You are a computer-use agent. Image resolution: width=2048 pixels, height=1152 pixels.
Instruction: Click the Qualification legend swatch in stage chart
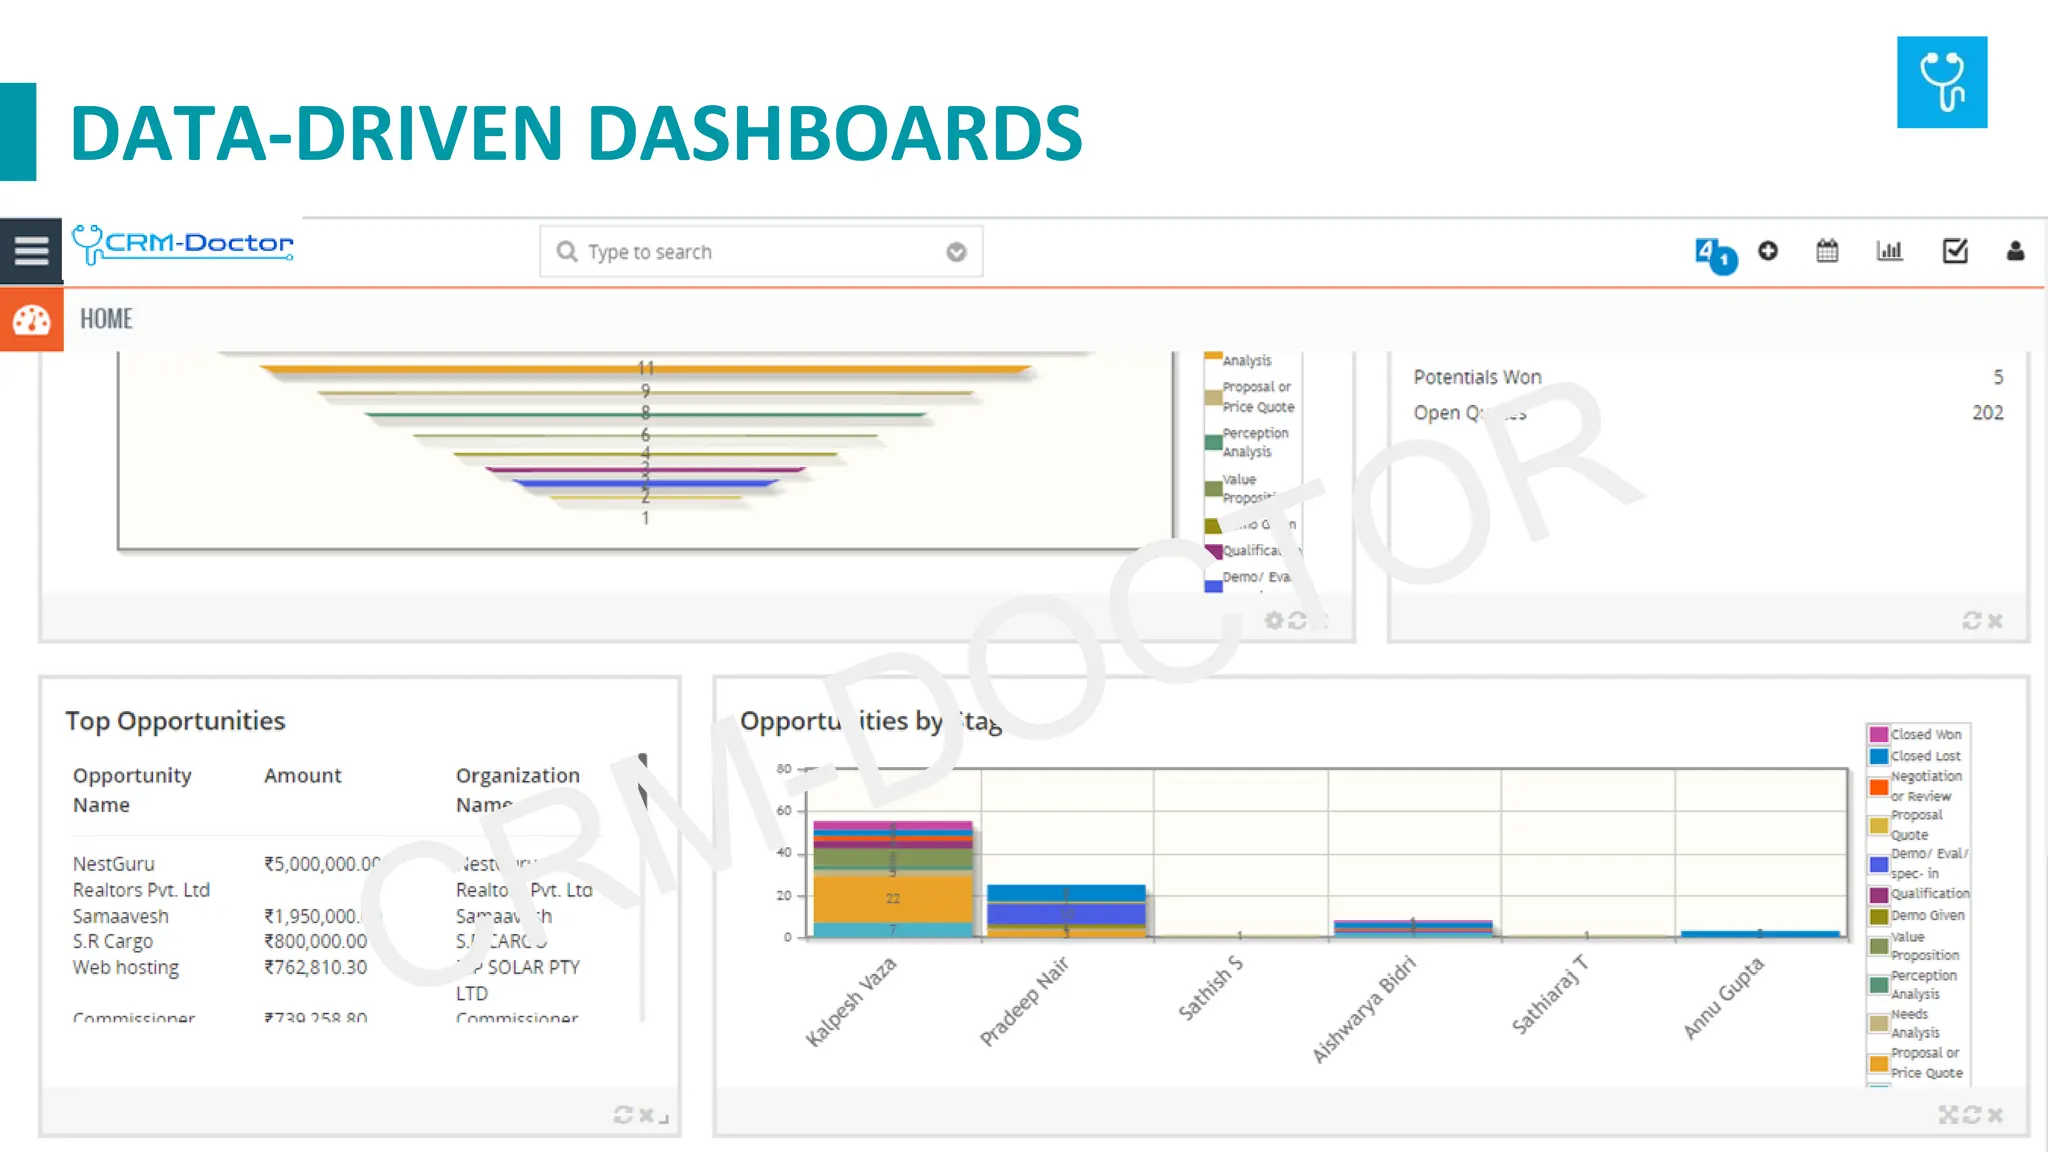[x=1878, y=894]
